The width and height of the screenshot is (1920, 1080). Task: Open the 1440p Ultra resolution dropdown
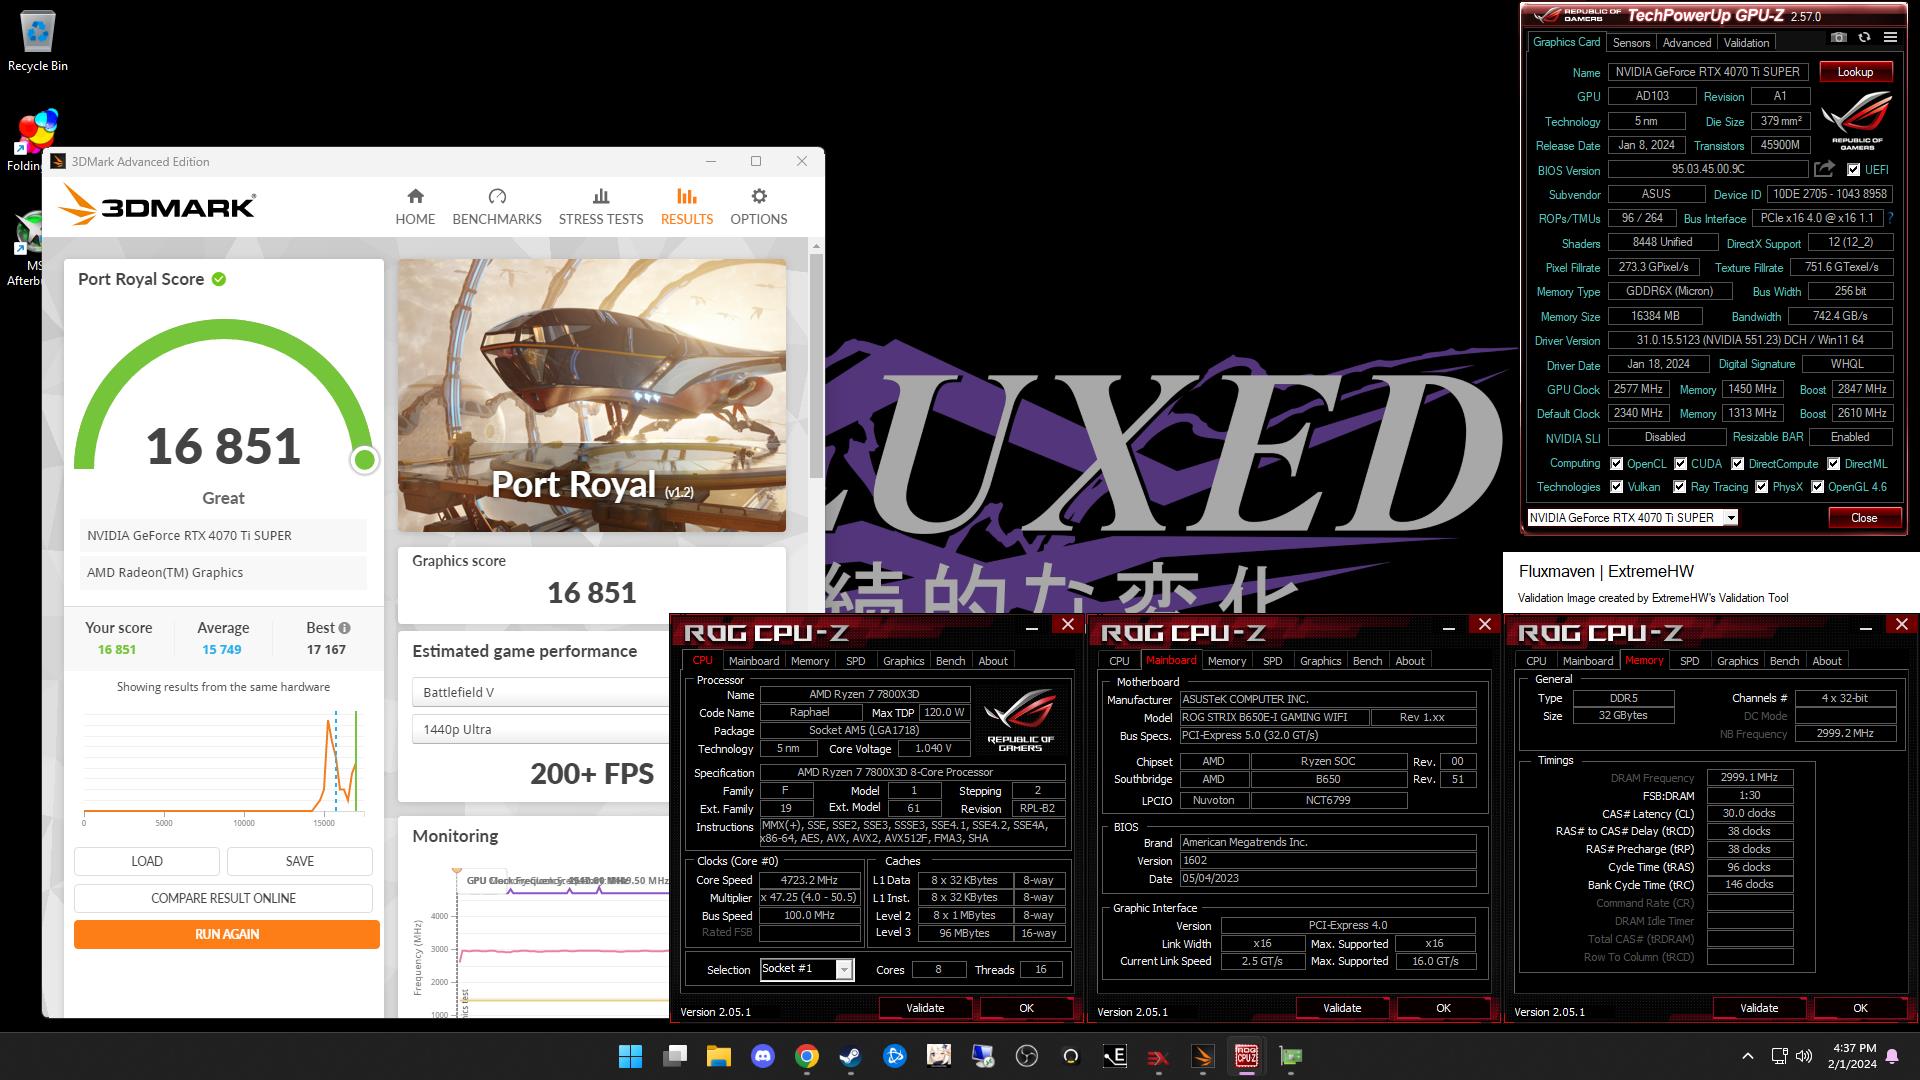[x=541, y=729]
